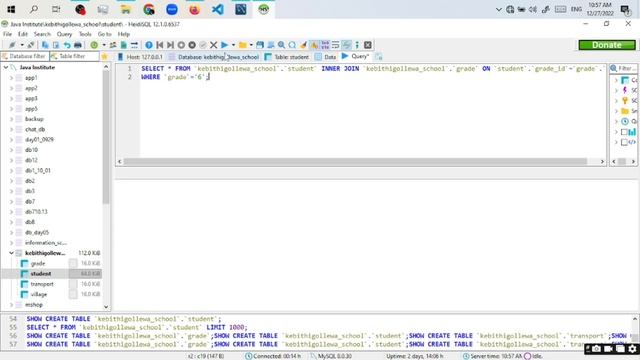
Task: Click the green refresh icon
Action: pyautogui.click(x=94, y=45)
